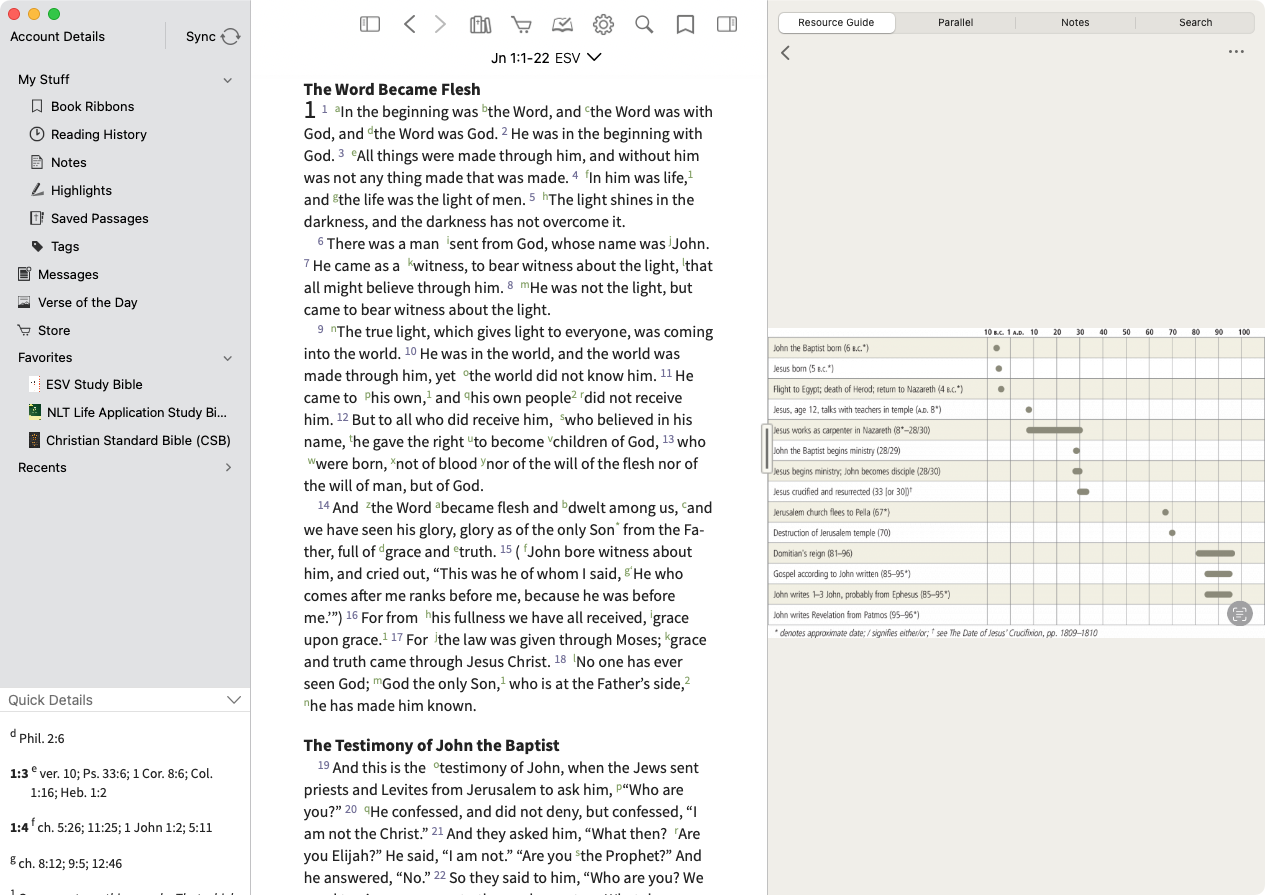The image size is (1265, 895).
Task: Open Book Ribbons in sidebar
Action: pos(92,106)
